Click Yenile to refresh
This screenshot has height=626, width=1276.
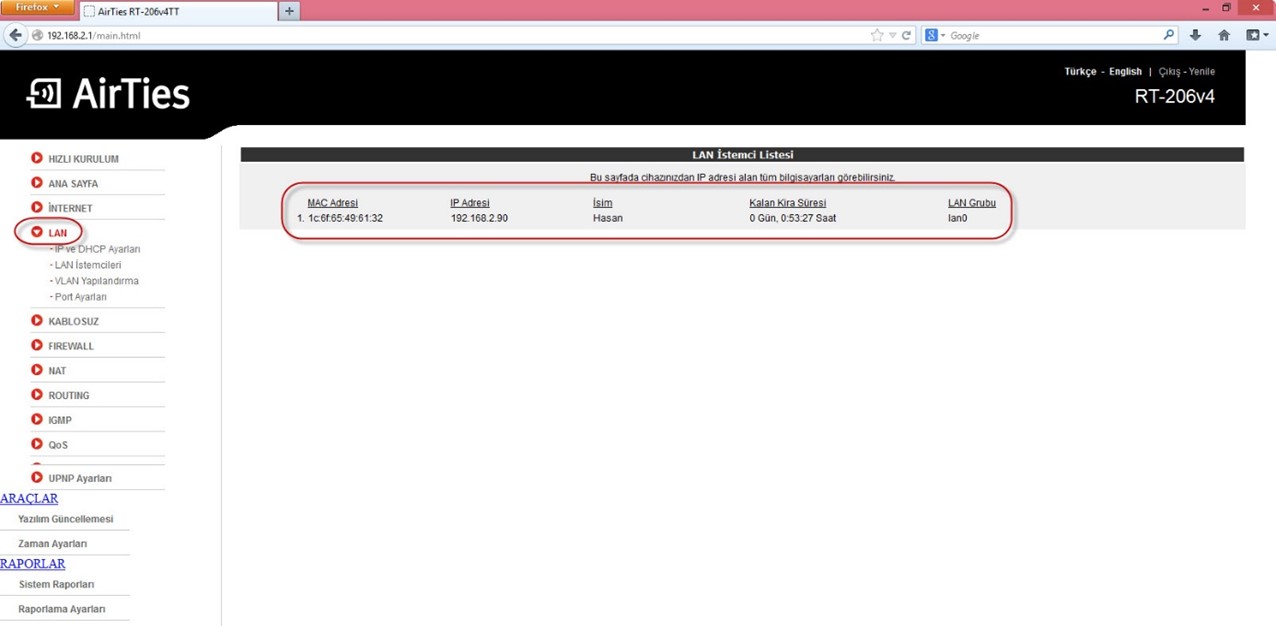click(1202, 72)
